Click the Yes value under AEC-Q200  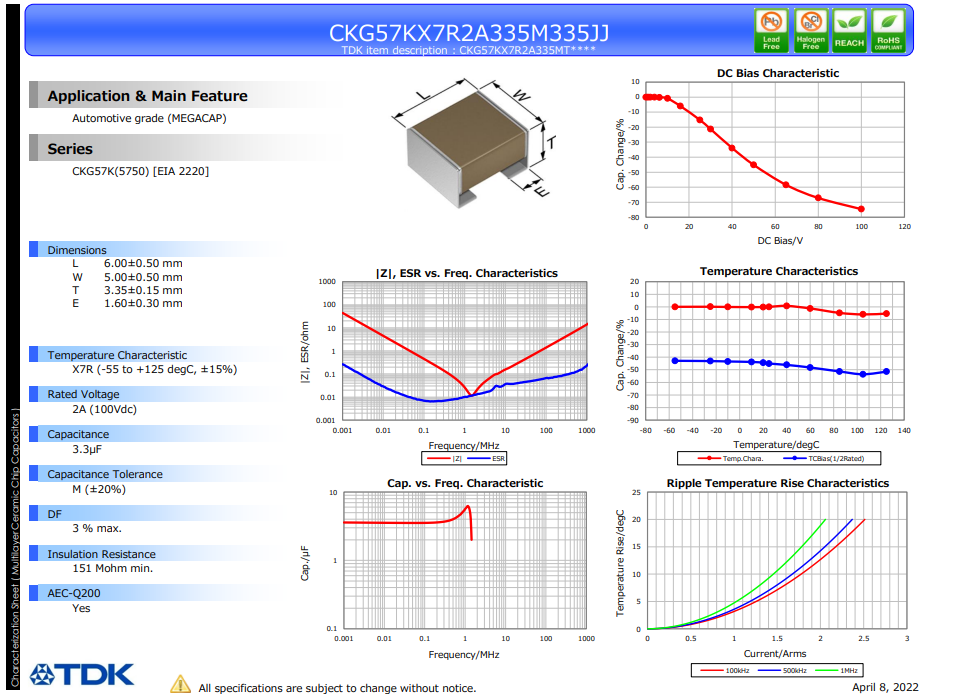(81, 608)
